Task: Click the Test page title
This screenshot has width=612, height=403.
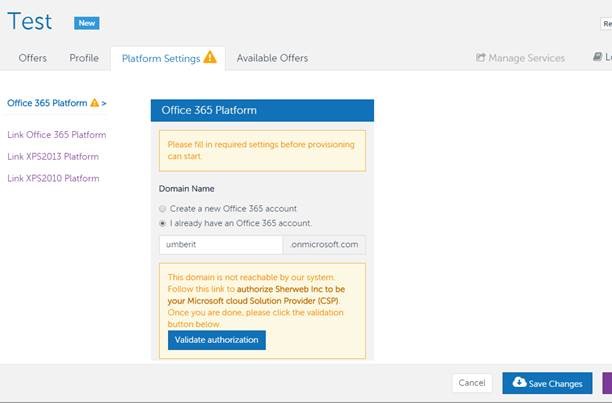Action: 30,21
